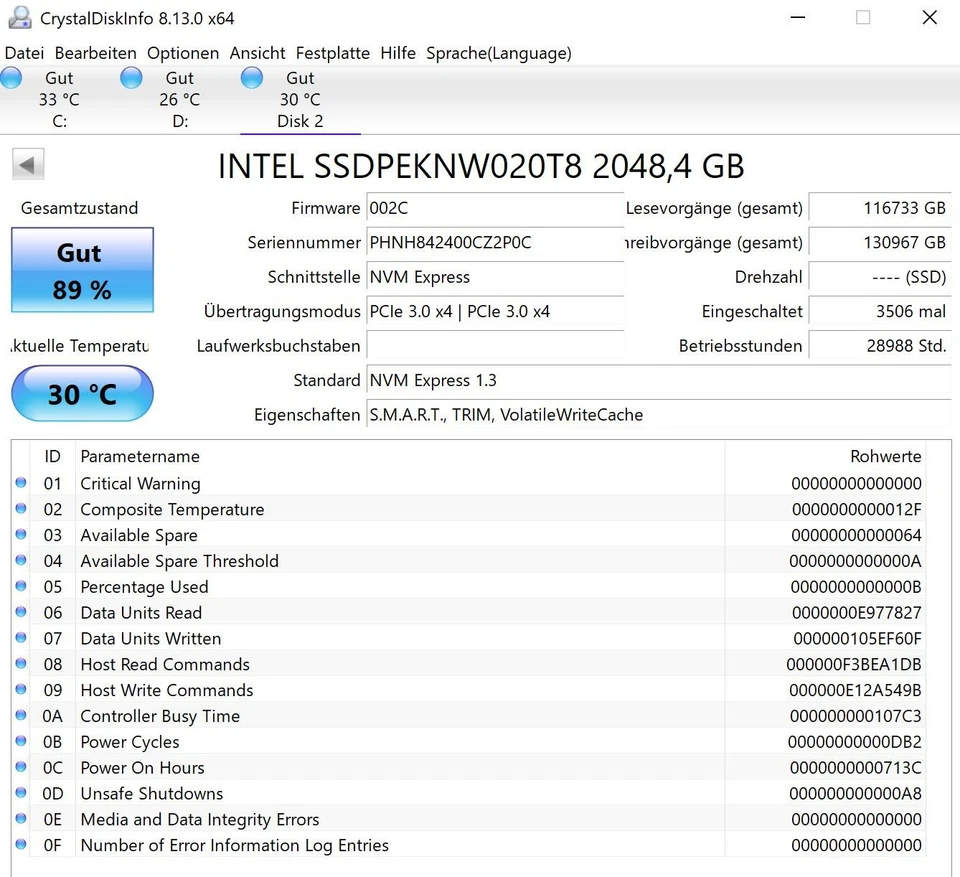Screen dimensions: 960x877
Task: Click the CrystalDiskInfo icon in the title bar
Action: click(x=20, y=17)
